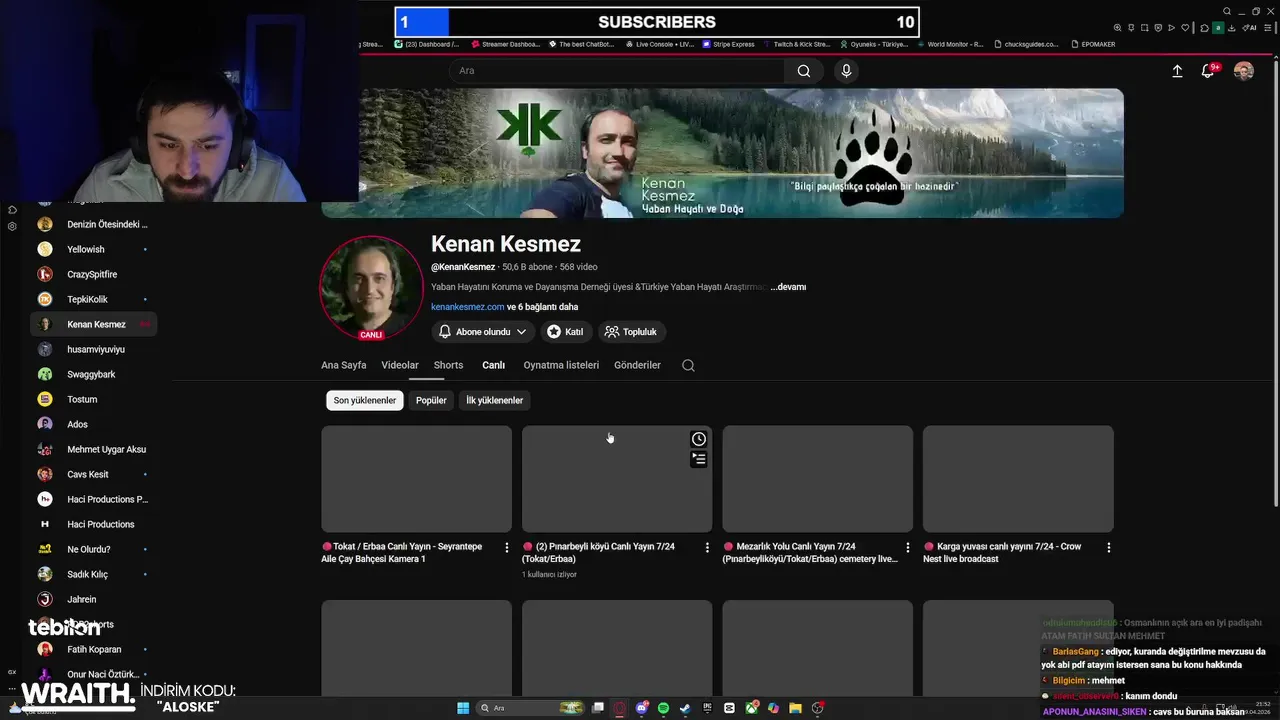Open the Twitch & Kick Stre... bookmark
The height and width of the screenshot is (720, 1280).
[796, 44]
